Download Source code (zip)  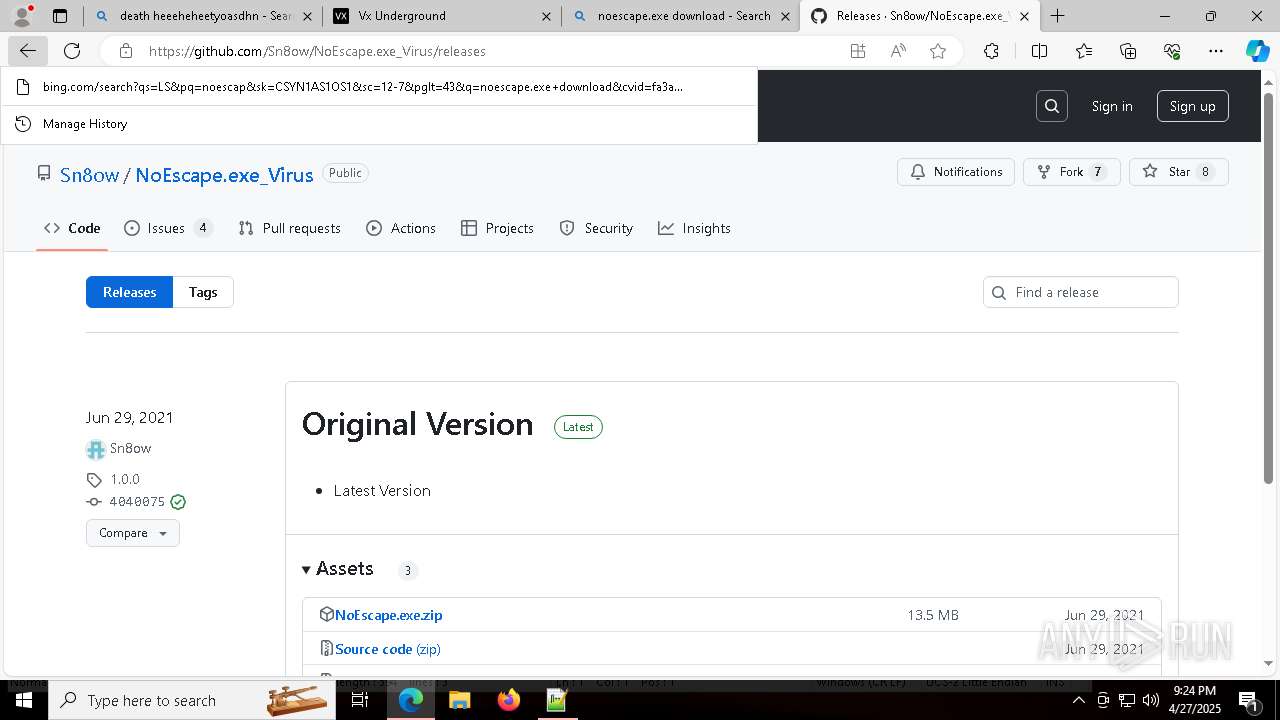tap(387, 649)
